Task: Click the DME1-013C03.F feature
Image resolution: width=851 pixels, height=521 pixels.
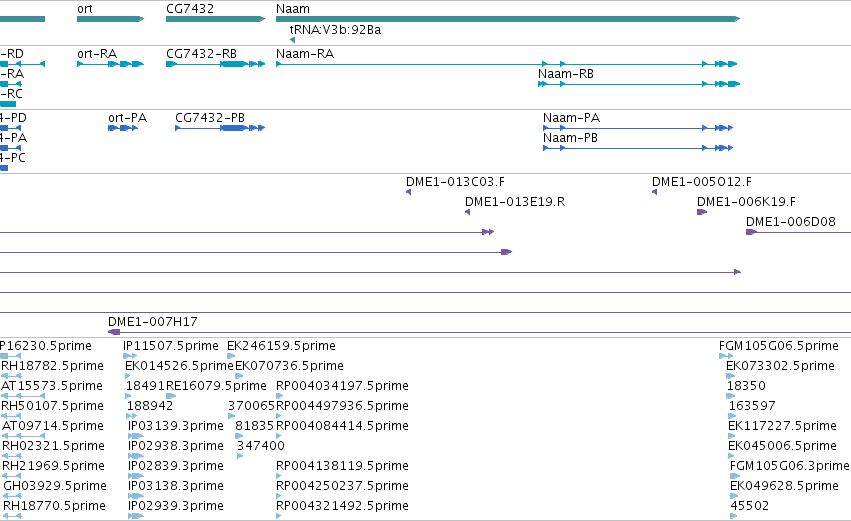Action: [x=455, y=182]
